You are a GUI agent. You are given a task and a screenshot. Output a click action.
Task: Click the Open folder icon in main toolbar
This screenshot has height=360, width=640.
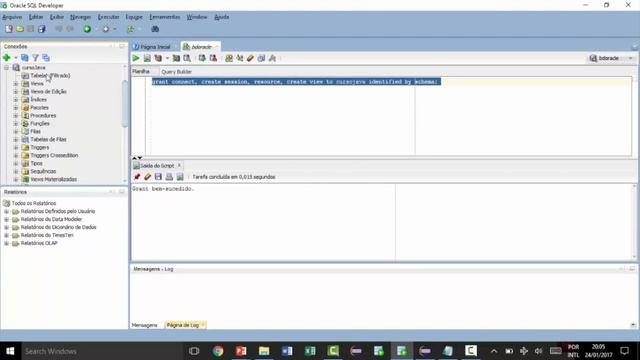pyautogui.click(x=20, y=29)
